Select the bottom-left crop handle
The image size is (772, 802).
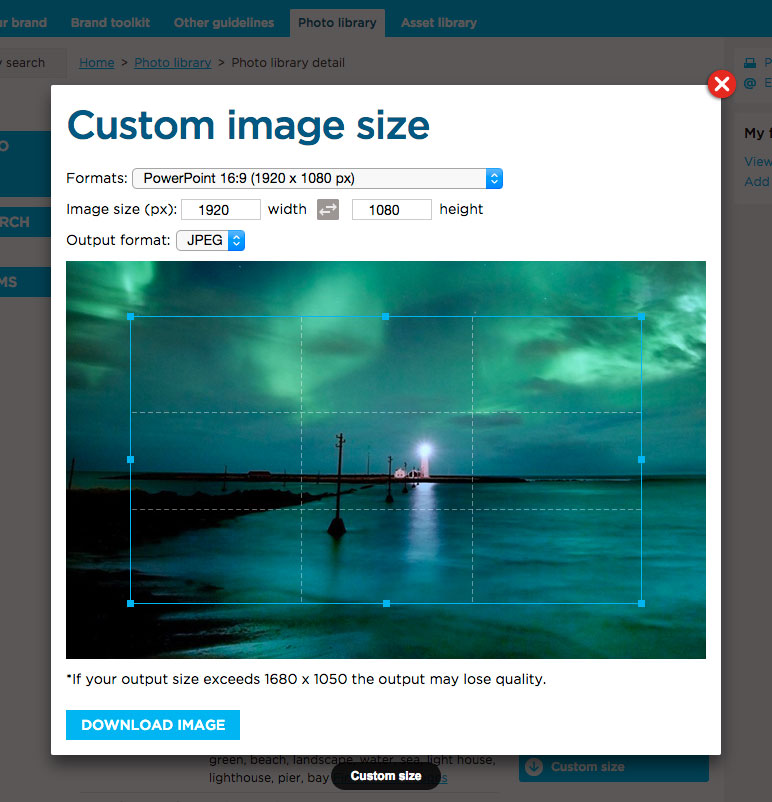(131, 603)
